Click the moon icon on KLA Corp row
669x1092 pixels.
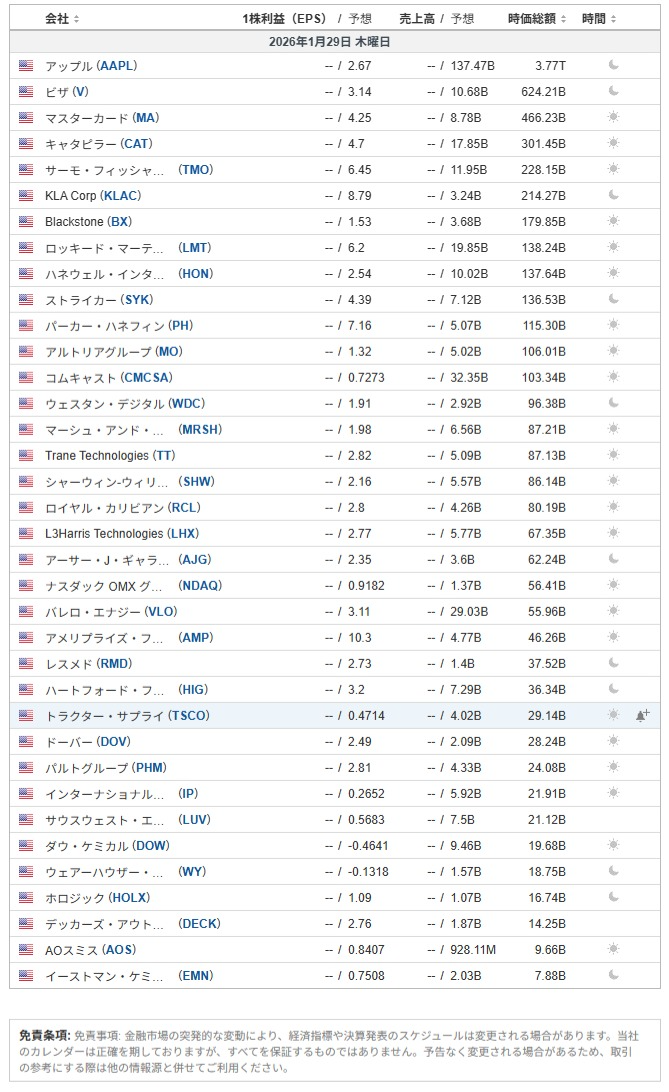614,196
